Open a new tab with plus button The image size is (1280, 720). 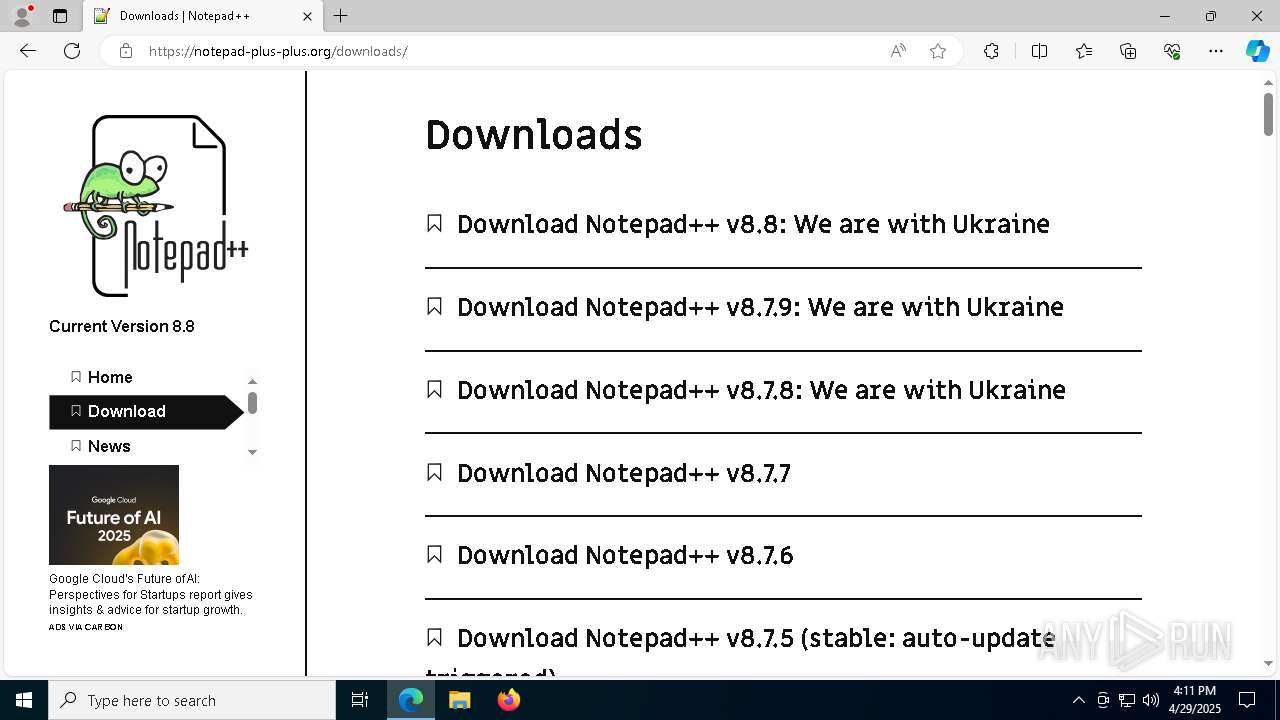click(341, 16)
